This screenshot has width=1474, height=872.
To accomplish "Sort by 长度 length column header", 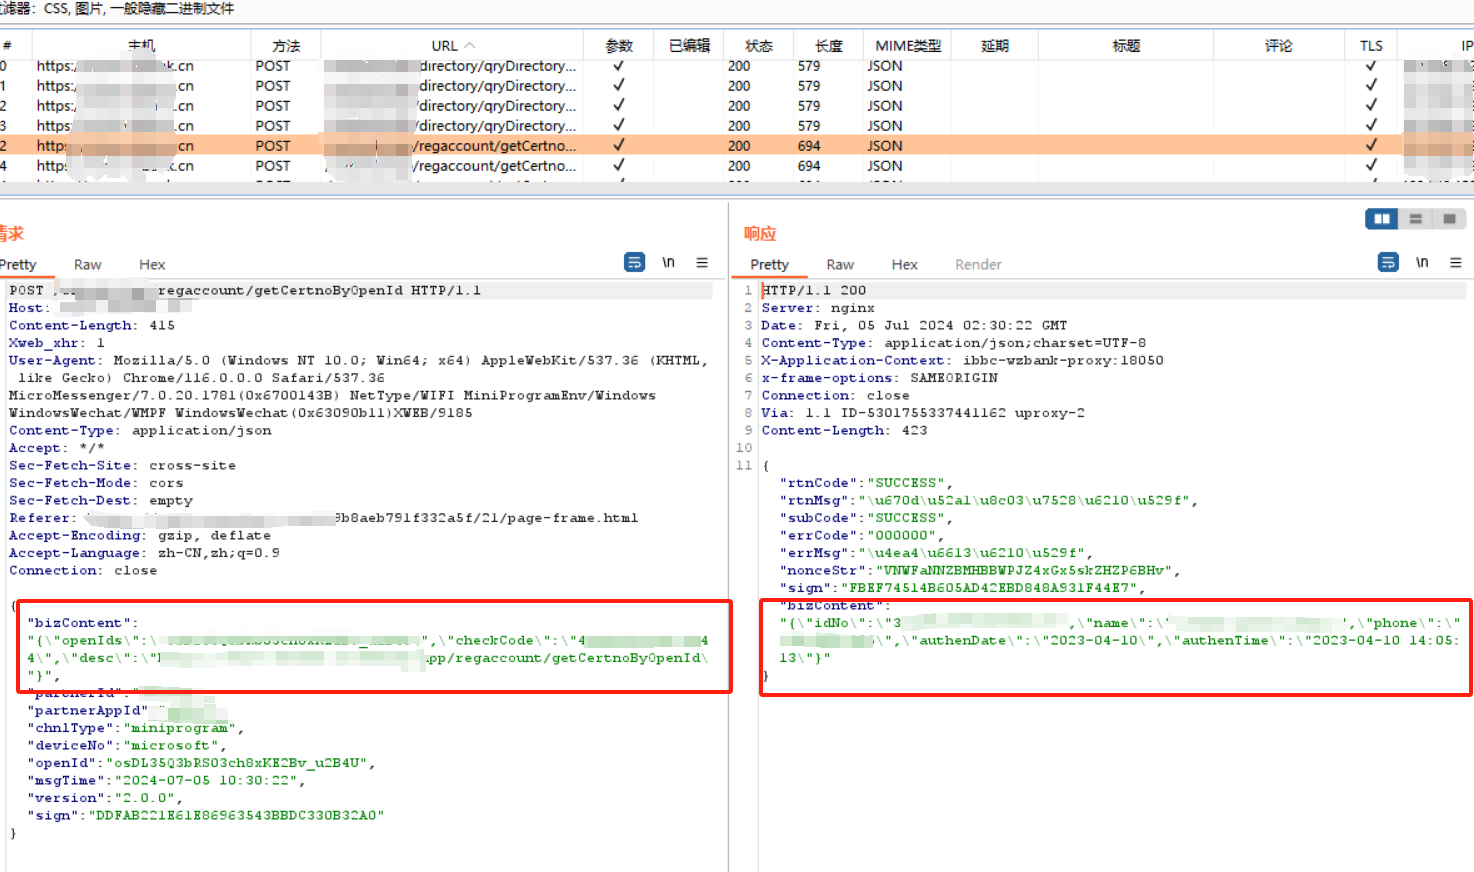I will pyautogui.click(x=829, y=46).
